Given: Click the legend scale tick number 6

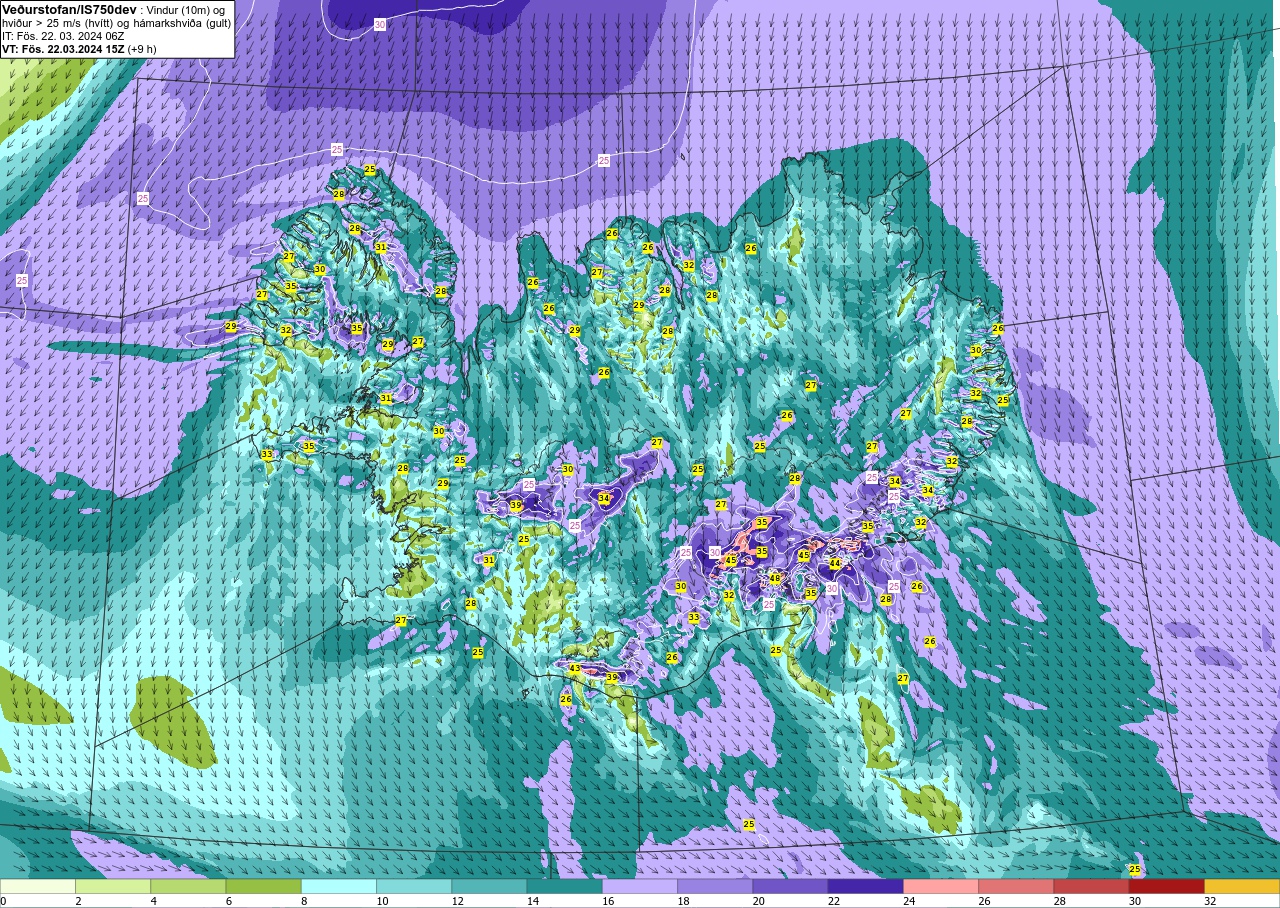Looking at the screenshot, I should [x=228, y=901].
